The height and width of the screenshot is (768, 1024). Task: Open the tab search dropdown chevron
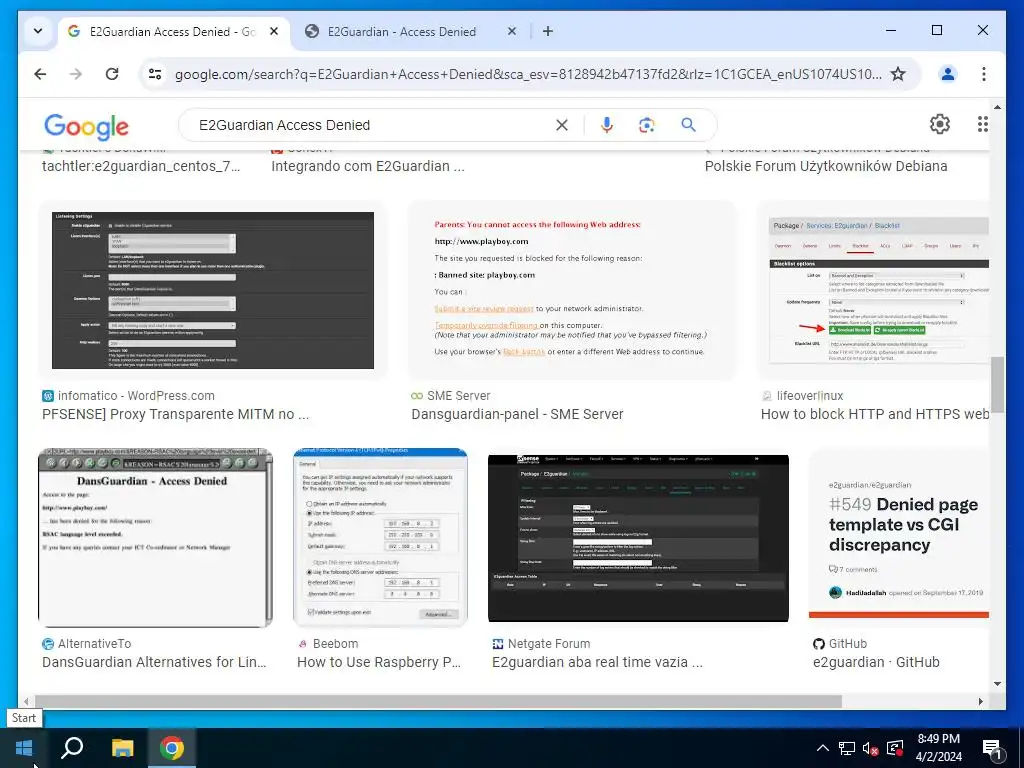point(38,31)
